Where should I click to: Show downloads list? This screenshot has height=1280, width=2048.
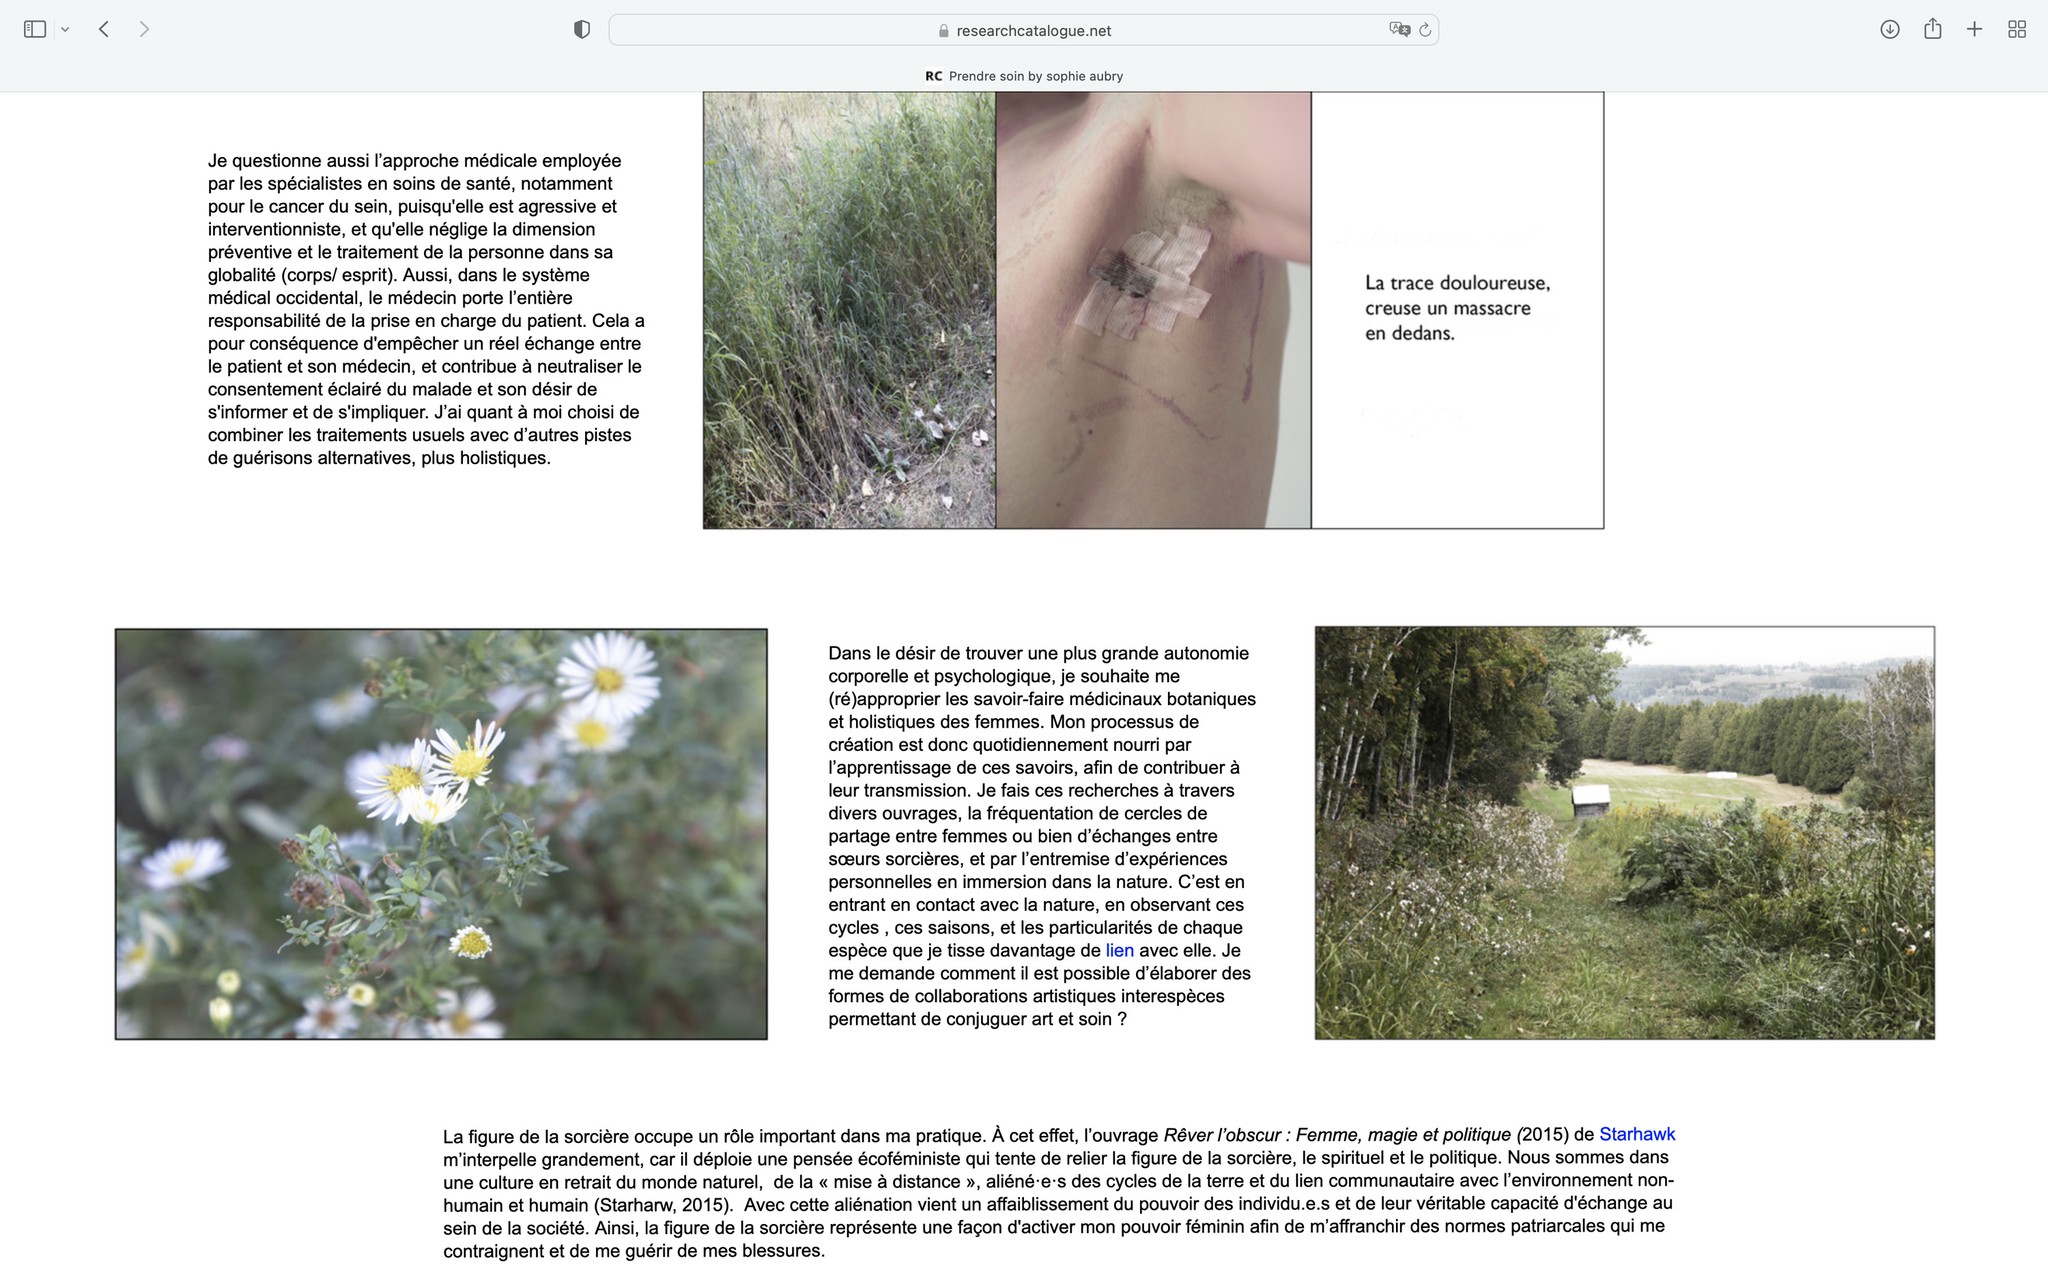click(1889, 29)
